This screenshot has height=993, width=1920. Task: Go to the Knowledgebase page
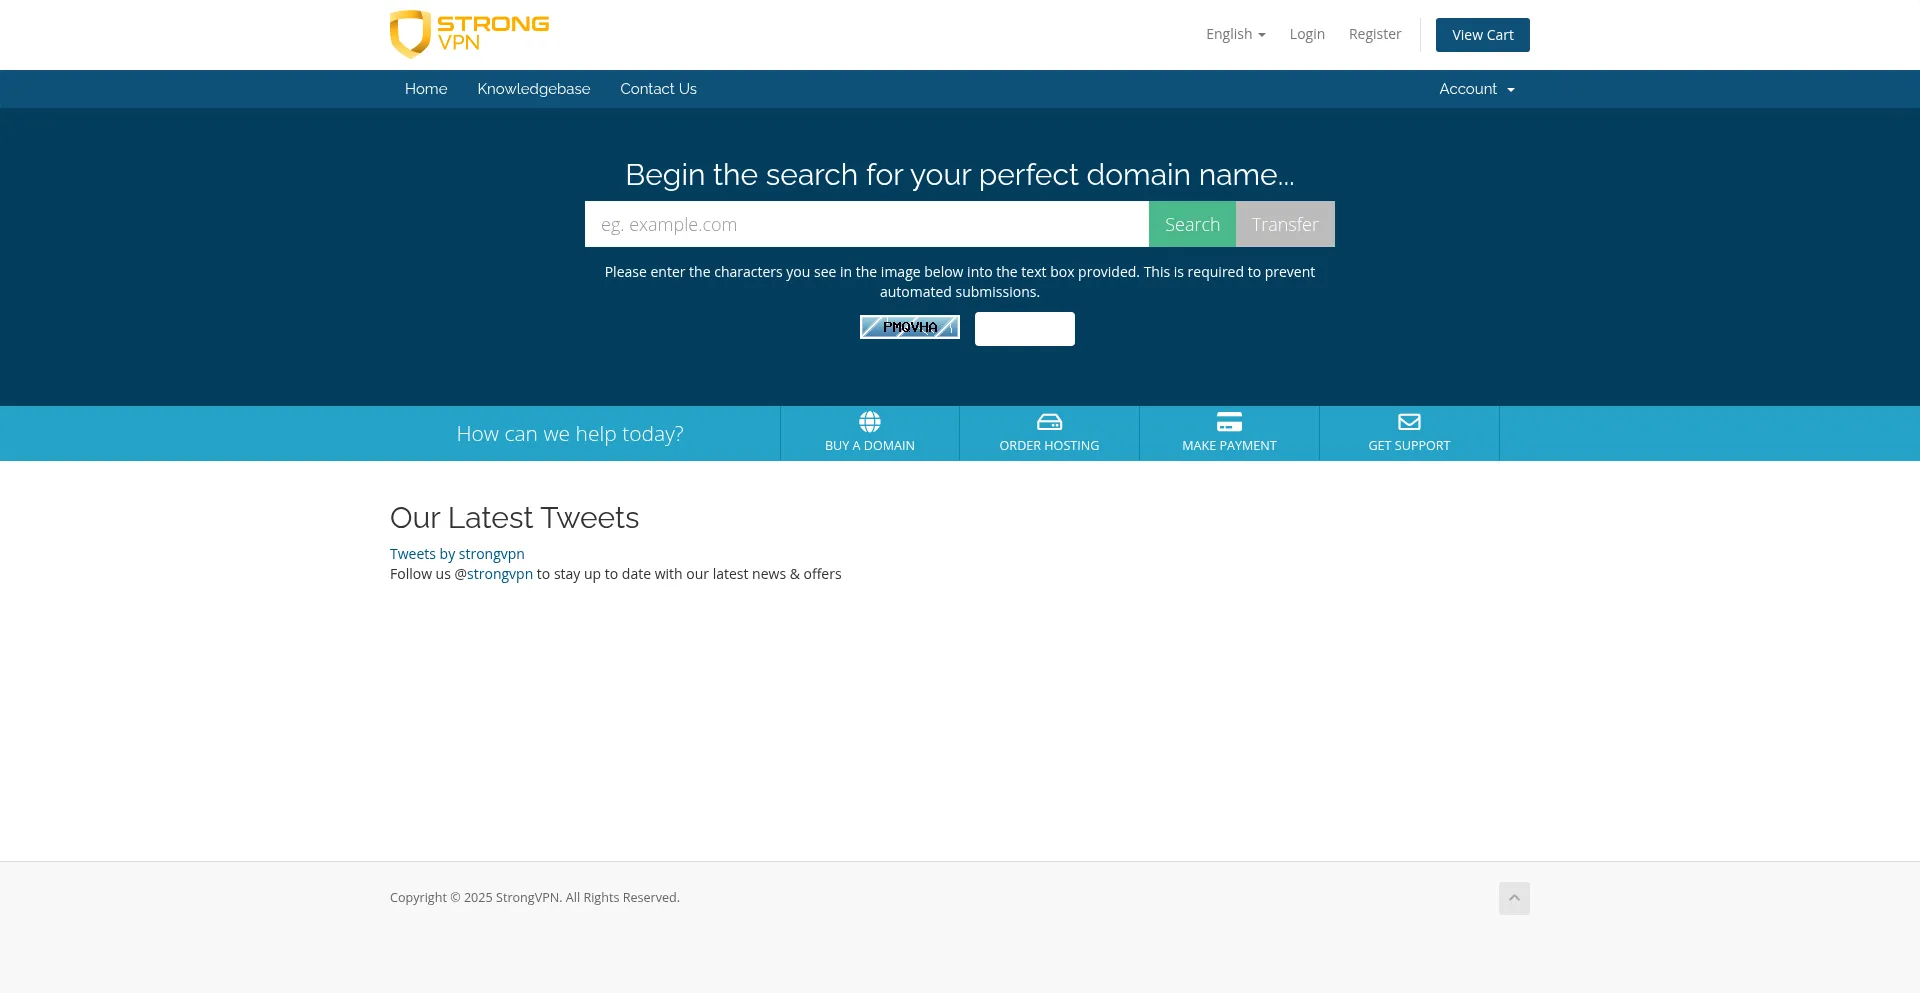click(x=533, y=89)
